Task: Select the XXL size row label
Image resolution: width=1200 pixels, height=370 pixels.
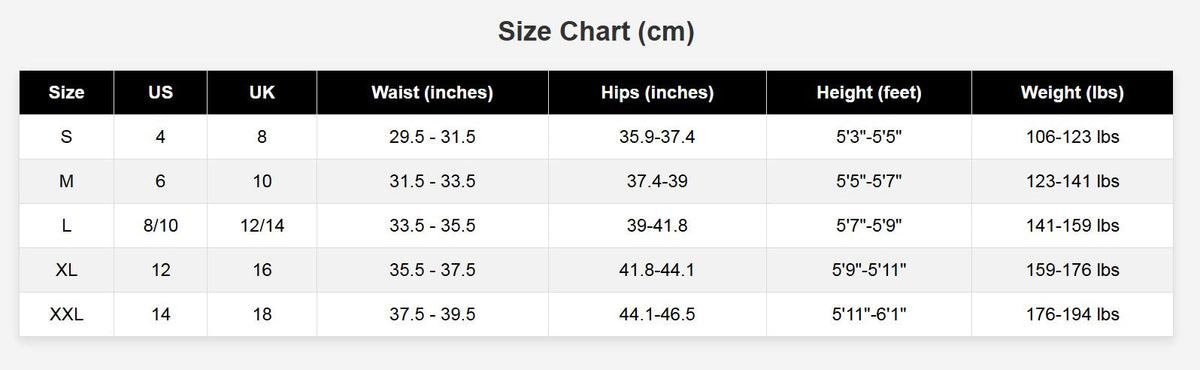Action: click(x=67, y=315)
